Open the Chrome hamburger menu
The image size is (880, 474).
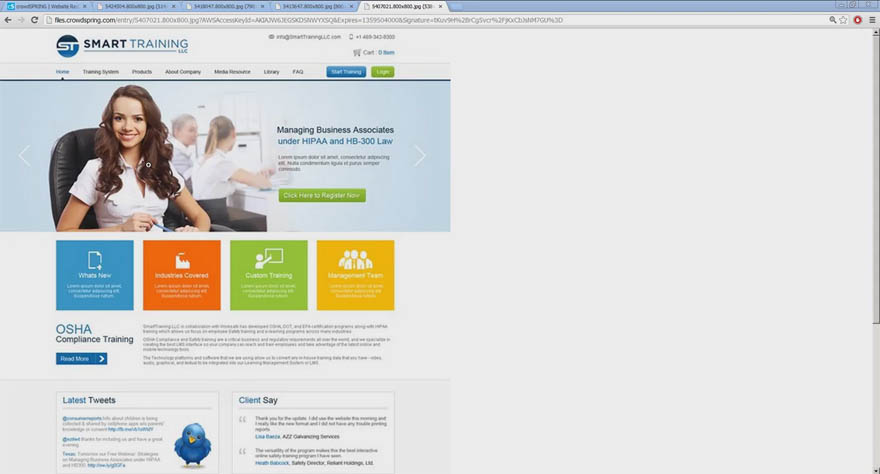click(x=872, y=20)
